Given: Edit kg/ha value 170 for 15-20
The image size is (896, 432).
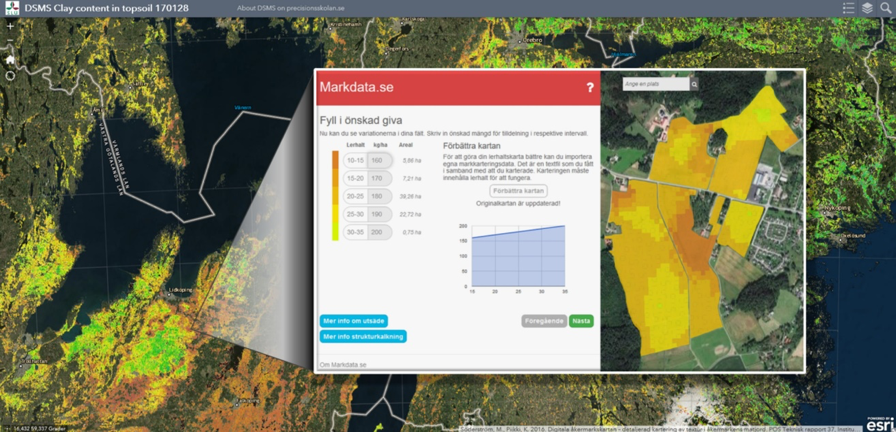Looking at the screenshot, I should pos(379,178).
